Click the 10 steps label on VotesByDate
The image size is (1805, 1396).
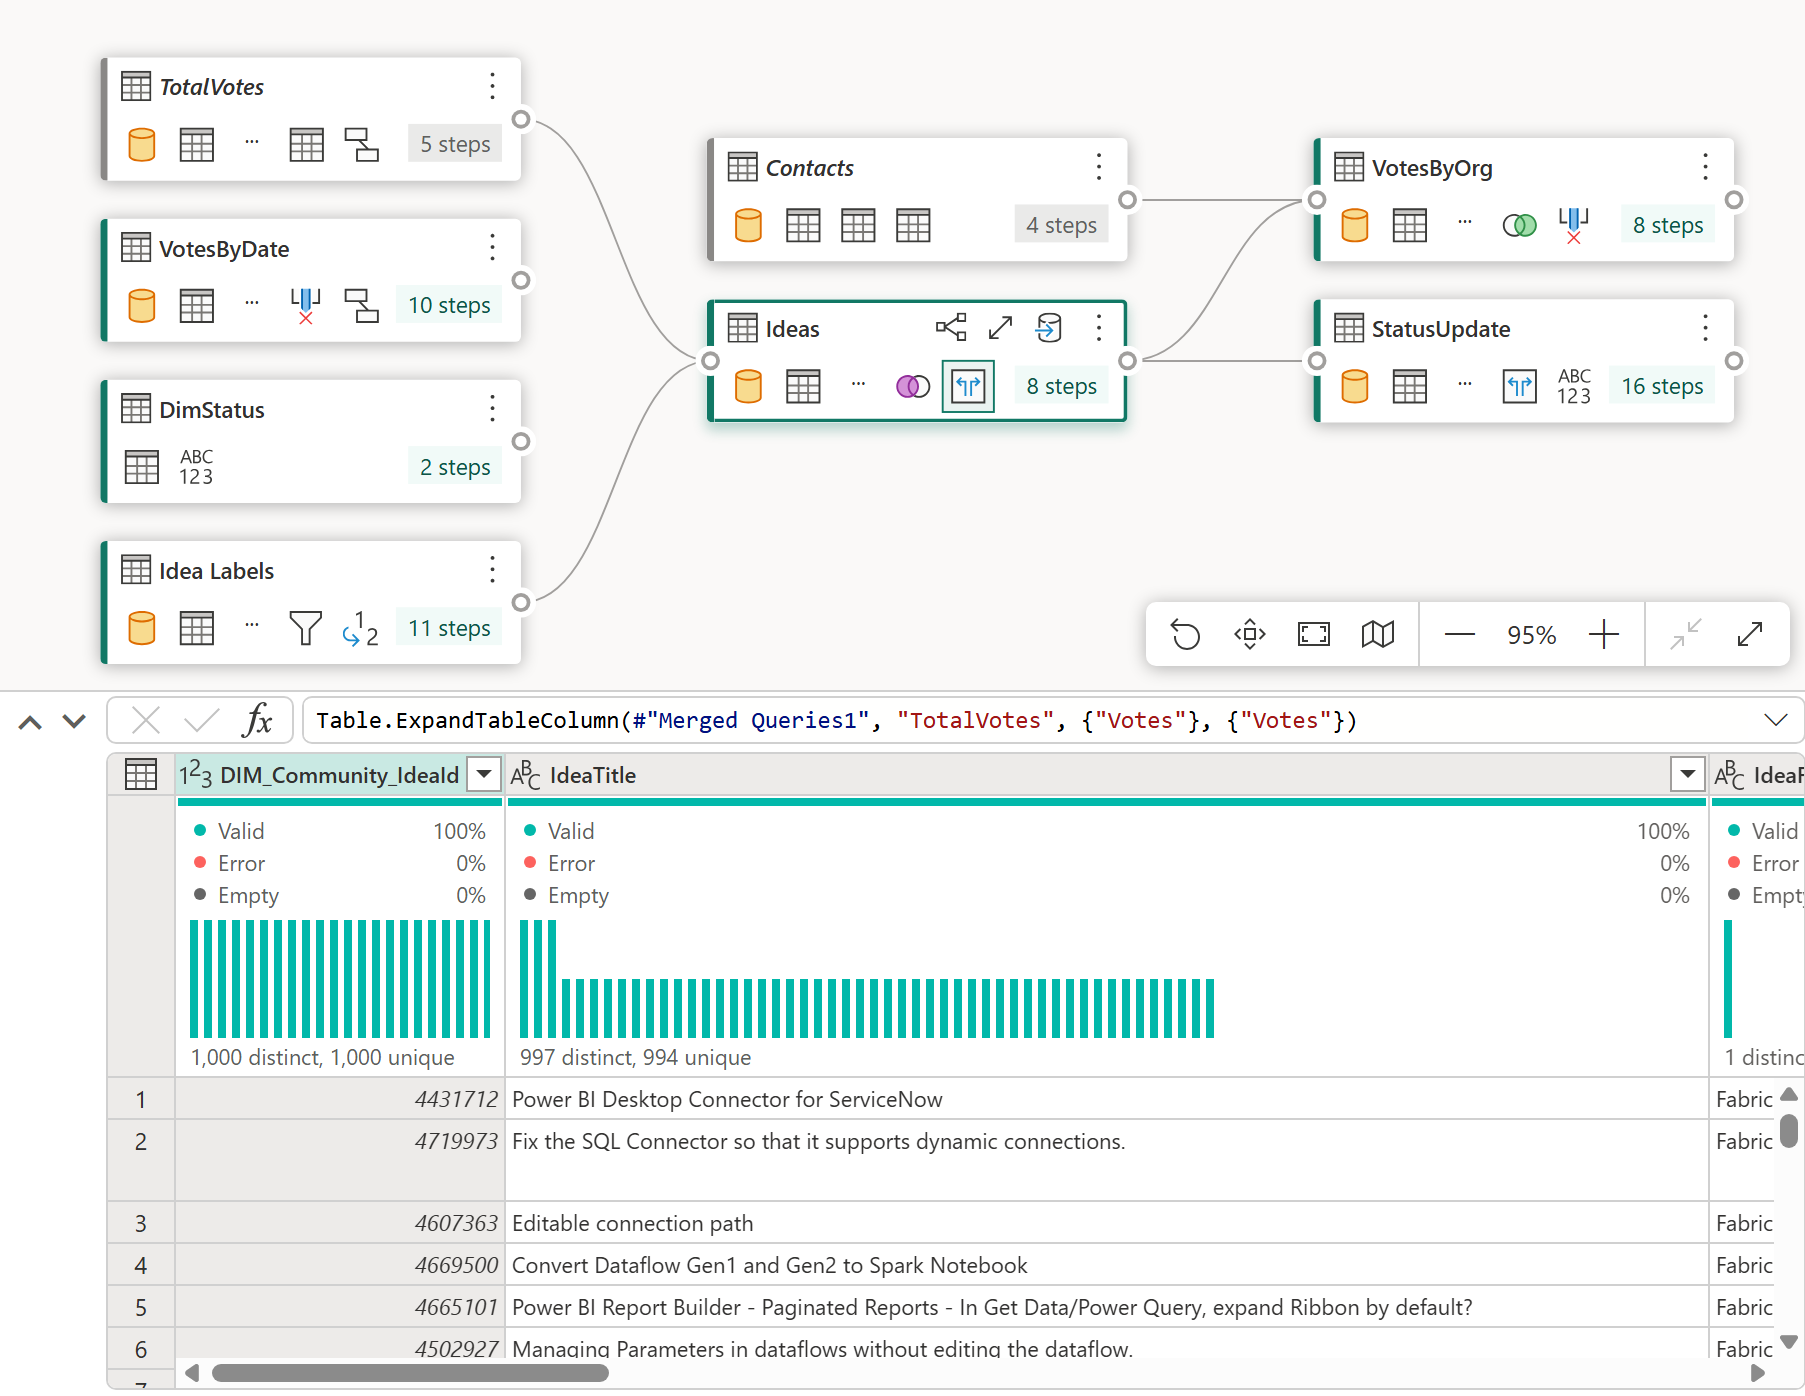[x=449, y=305]
